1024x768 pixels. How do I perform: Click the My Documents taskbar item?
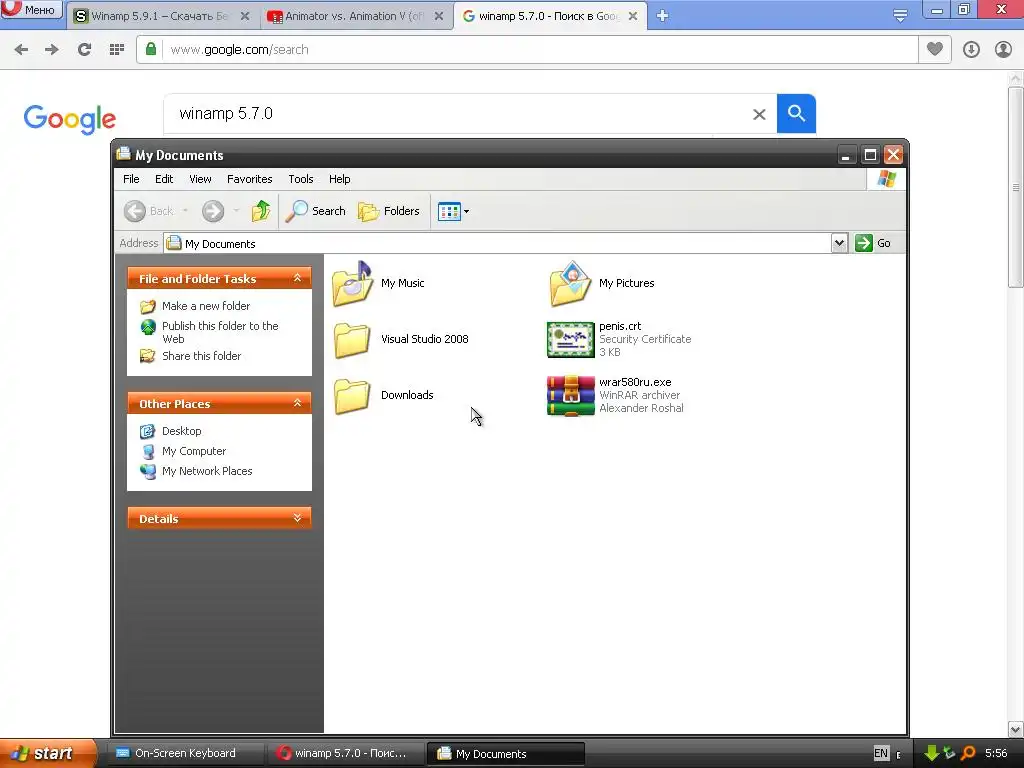[x=506, y=754]
